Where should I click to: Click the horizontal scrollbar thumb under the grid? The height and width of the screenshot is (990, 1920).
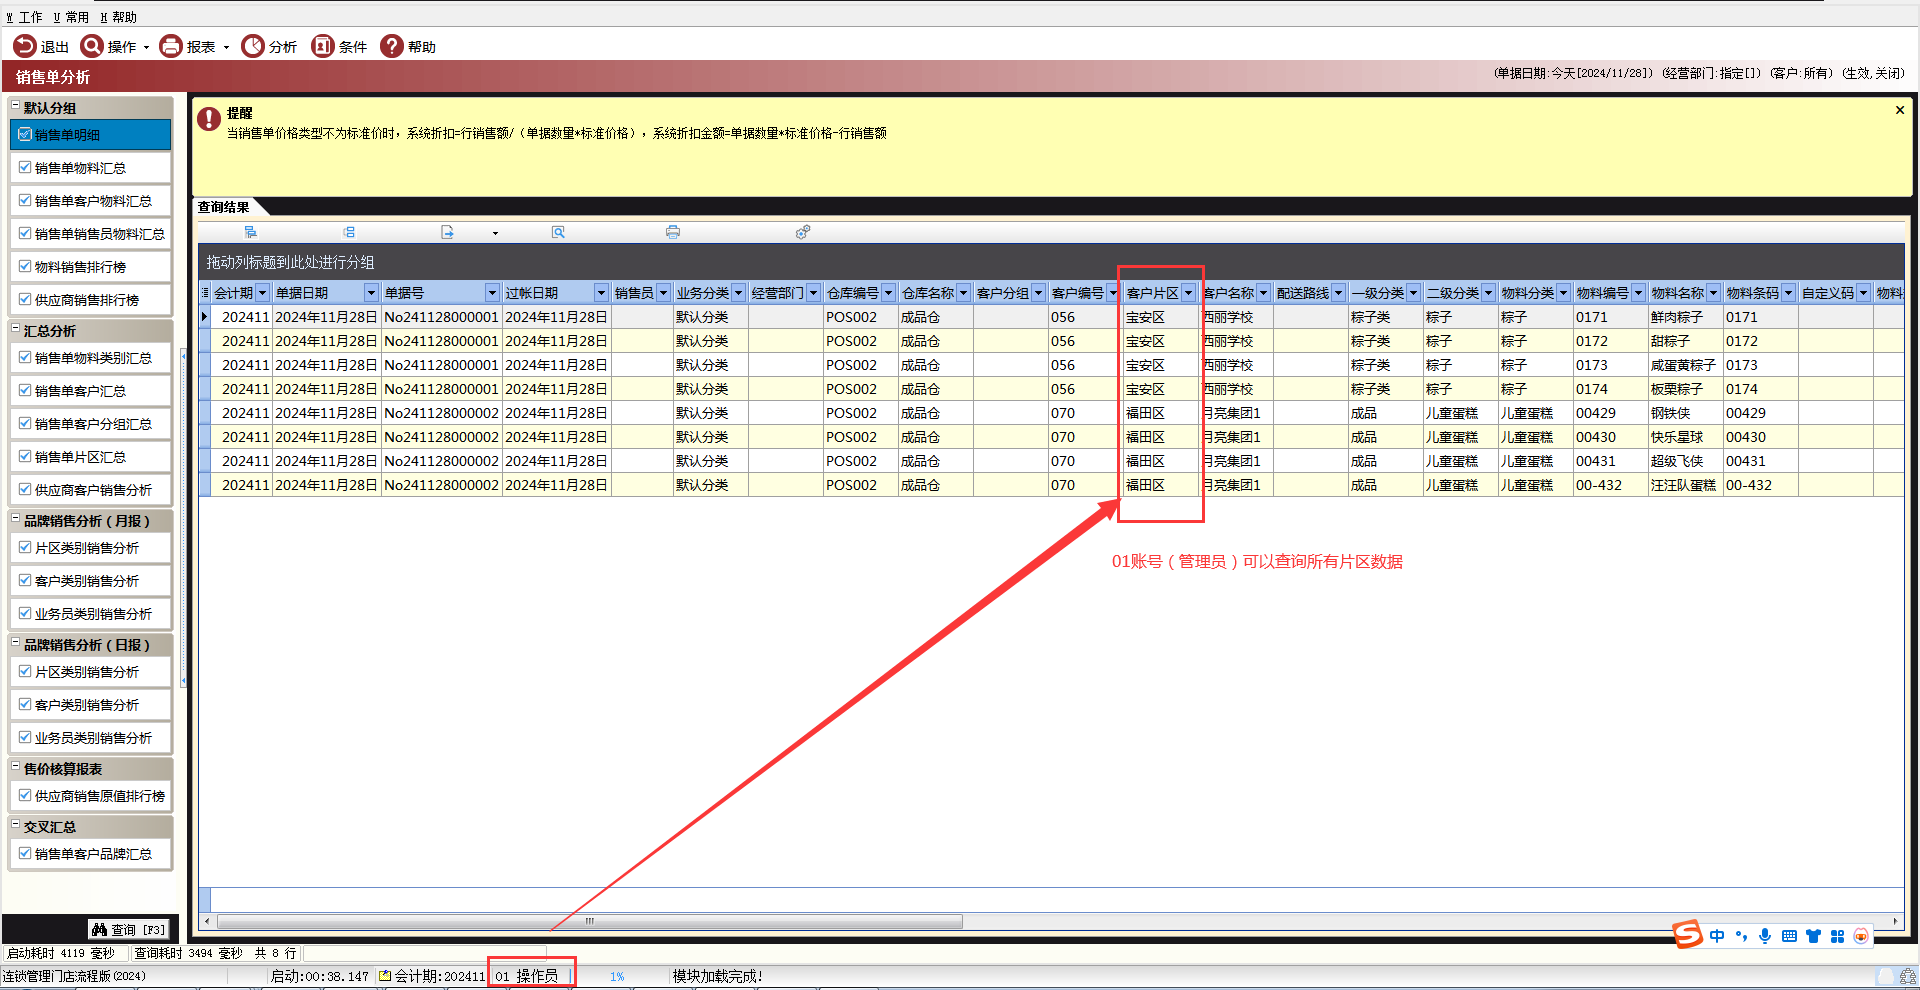(x=590, y=921)
